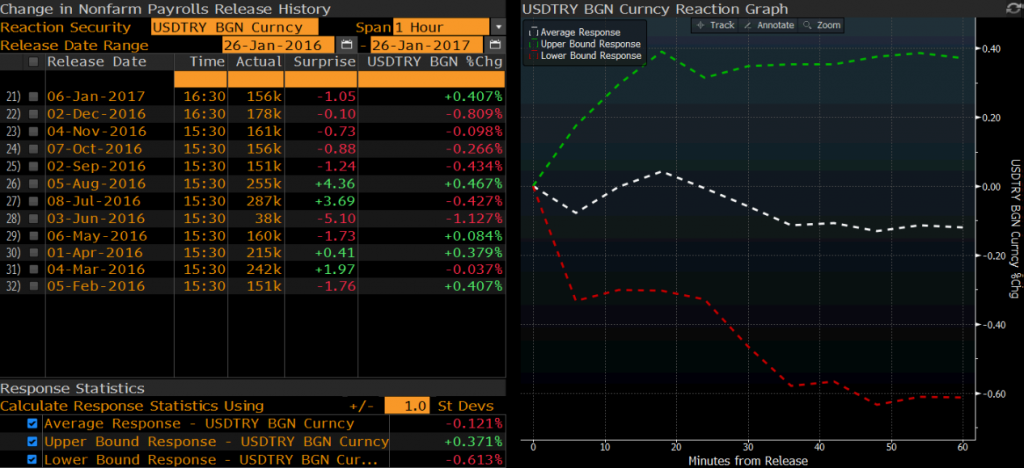Click Response Statistics section header
The height and width of the screenshot is (468, 1024).
[72, 388]
